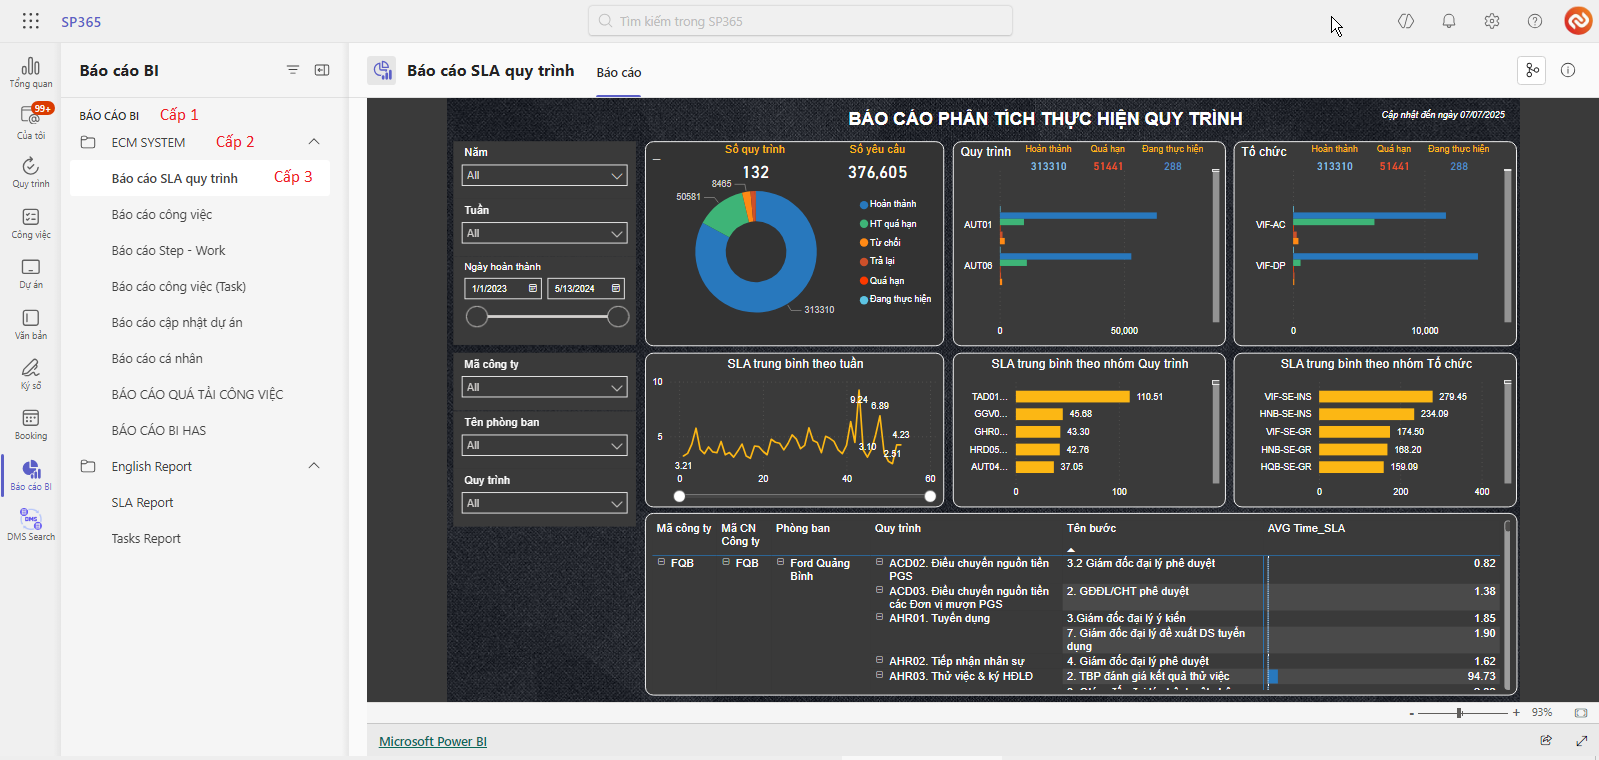The image size is (1599, 760).
Task: Open the settings gear icon
Action: (x=1491, y=21)
